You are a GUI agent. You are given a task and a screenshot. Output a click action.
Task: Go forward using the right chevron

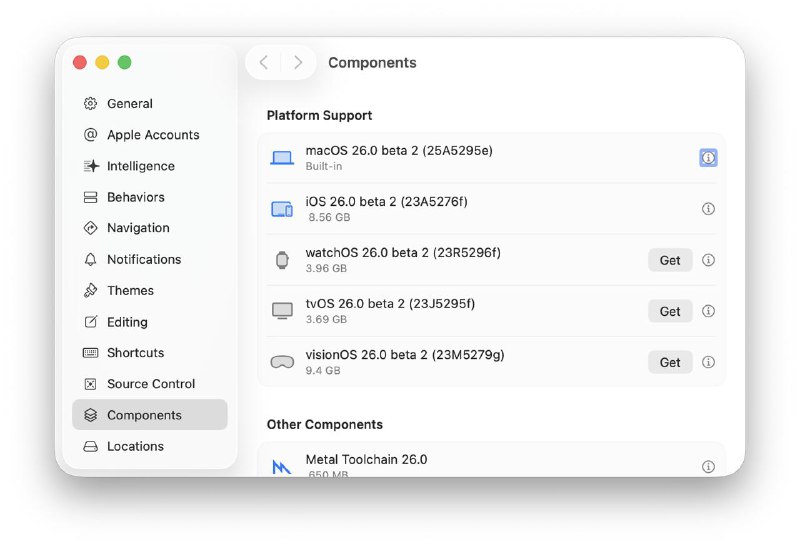(x=297, y=62)
